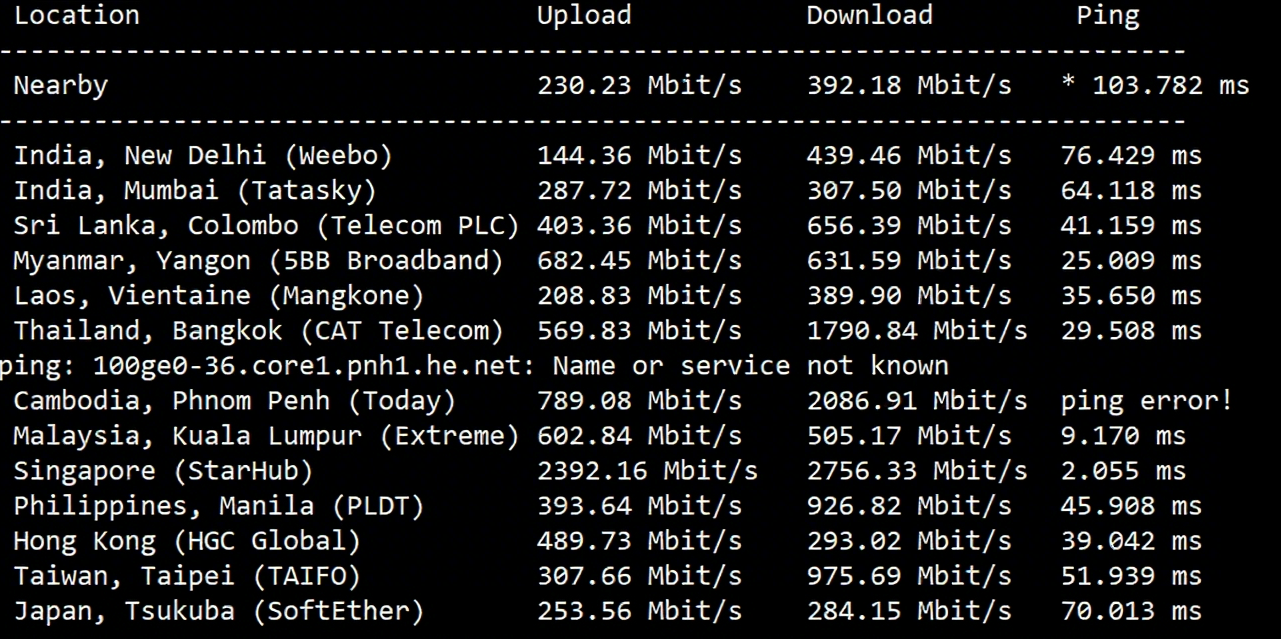Select India, Mumbai (Tatasky) location text
This screenshot has height=639, width=1281.
click(x=195, y=190)
